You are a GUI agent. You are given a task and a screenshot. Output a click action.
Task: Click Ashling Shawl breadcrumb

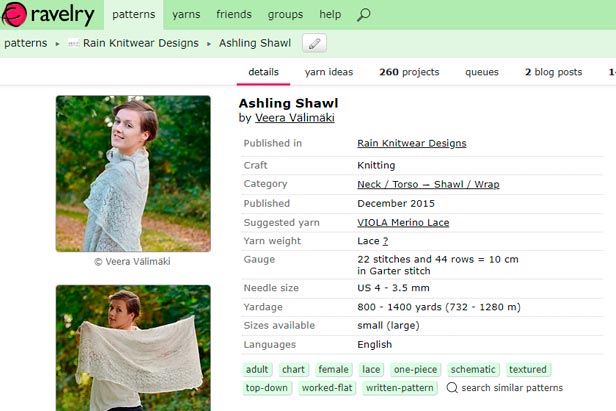point(255,43)
